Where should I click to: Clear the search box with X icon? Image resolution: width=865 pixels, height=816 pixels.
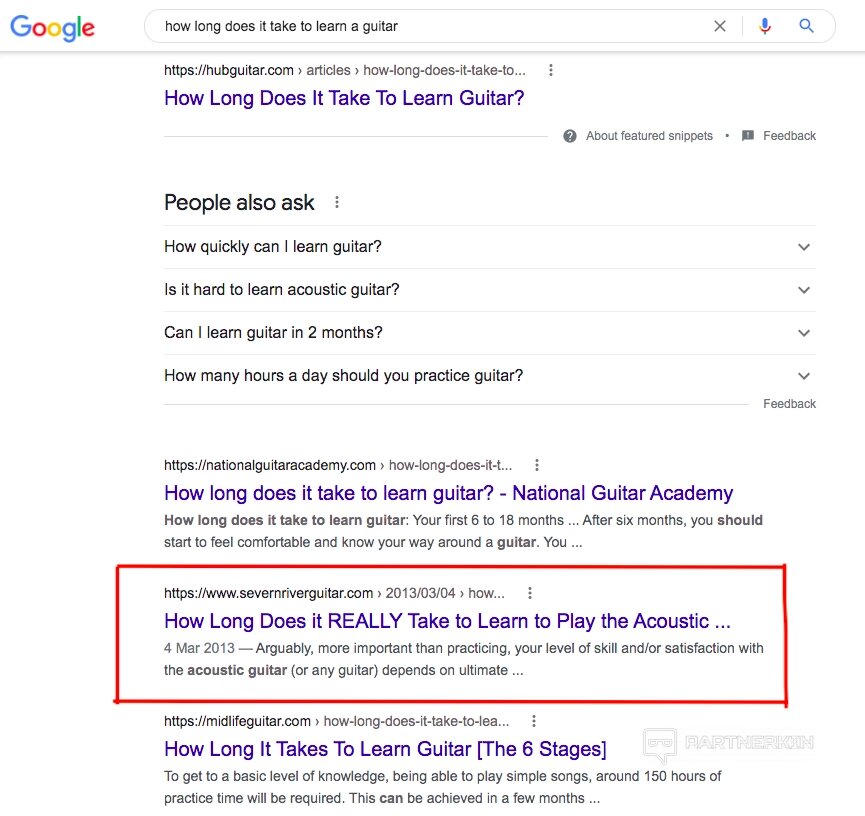click(720, 27)
